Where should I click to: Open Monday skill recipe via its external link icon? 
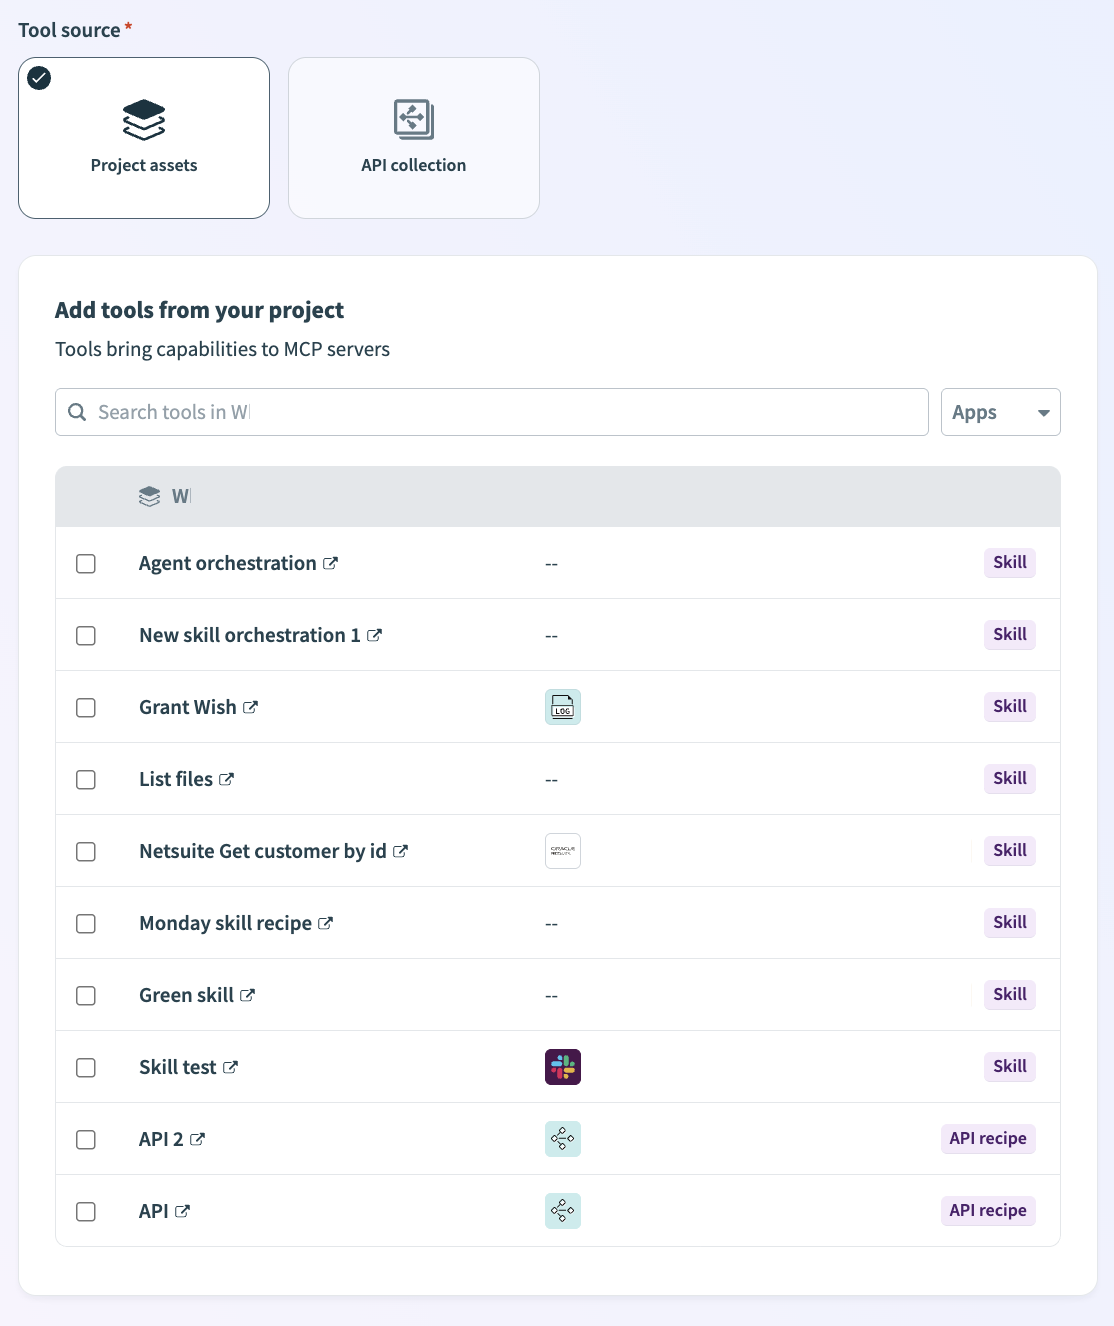pos(325,923)
